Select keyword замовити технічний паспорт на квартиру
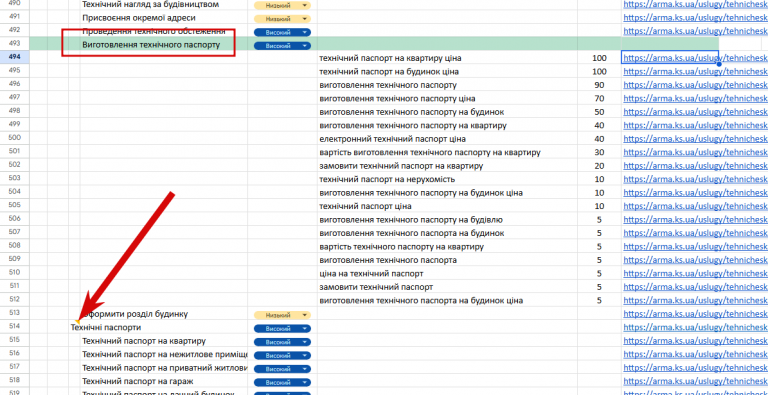768x395 pixels. click(x=402, y=166)
